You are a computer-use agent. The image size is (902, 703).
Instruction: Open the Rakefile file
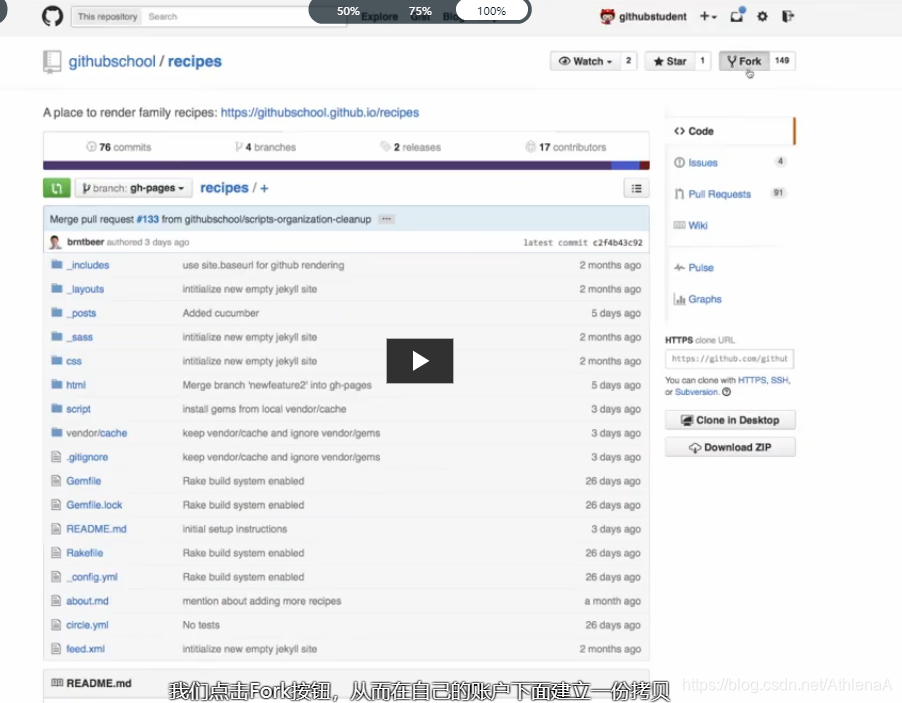click(85, 553)
